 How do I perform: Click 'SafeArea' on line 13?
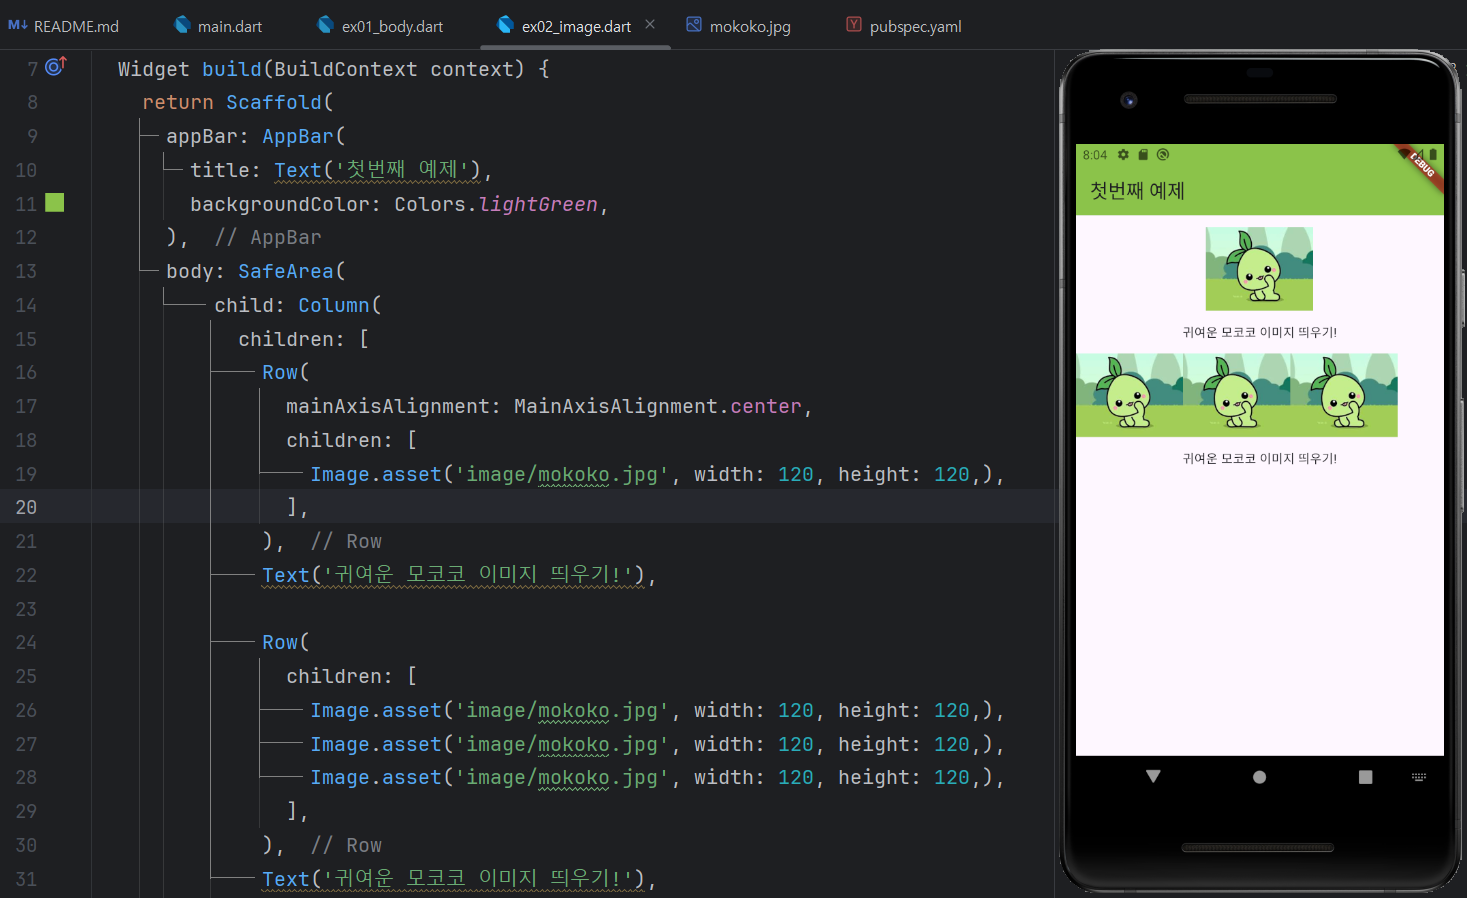[286, 271]
